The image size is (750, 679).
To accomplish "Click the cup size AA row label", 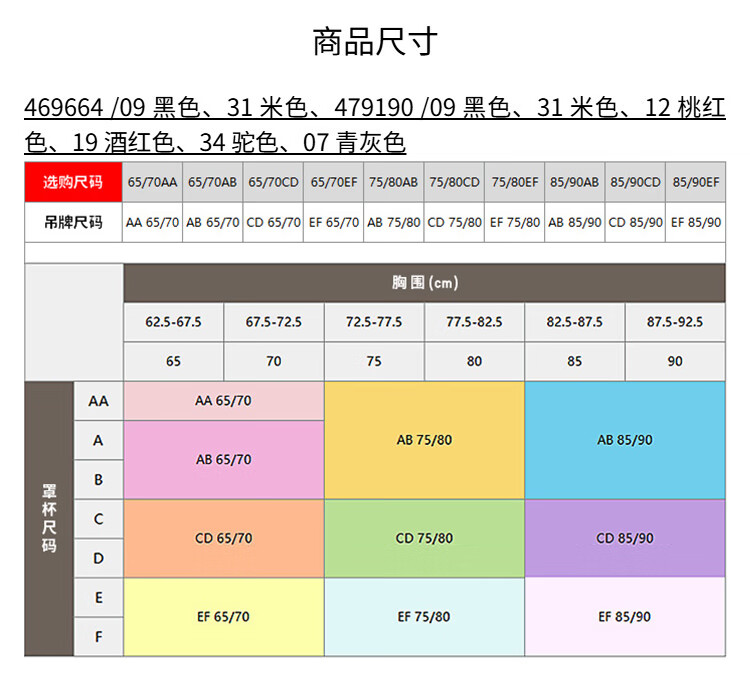I will click(98, 401).
